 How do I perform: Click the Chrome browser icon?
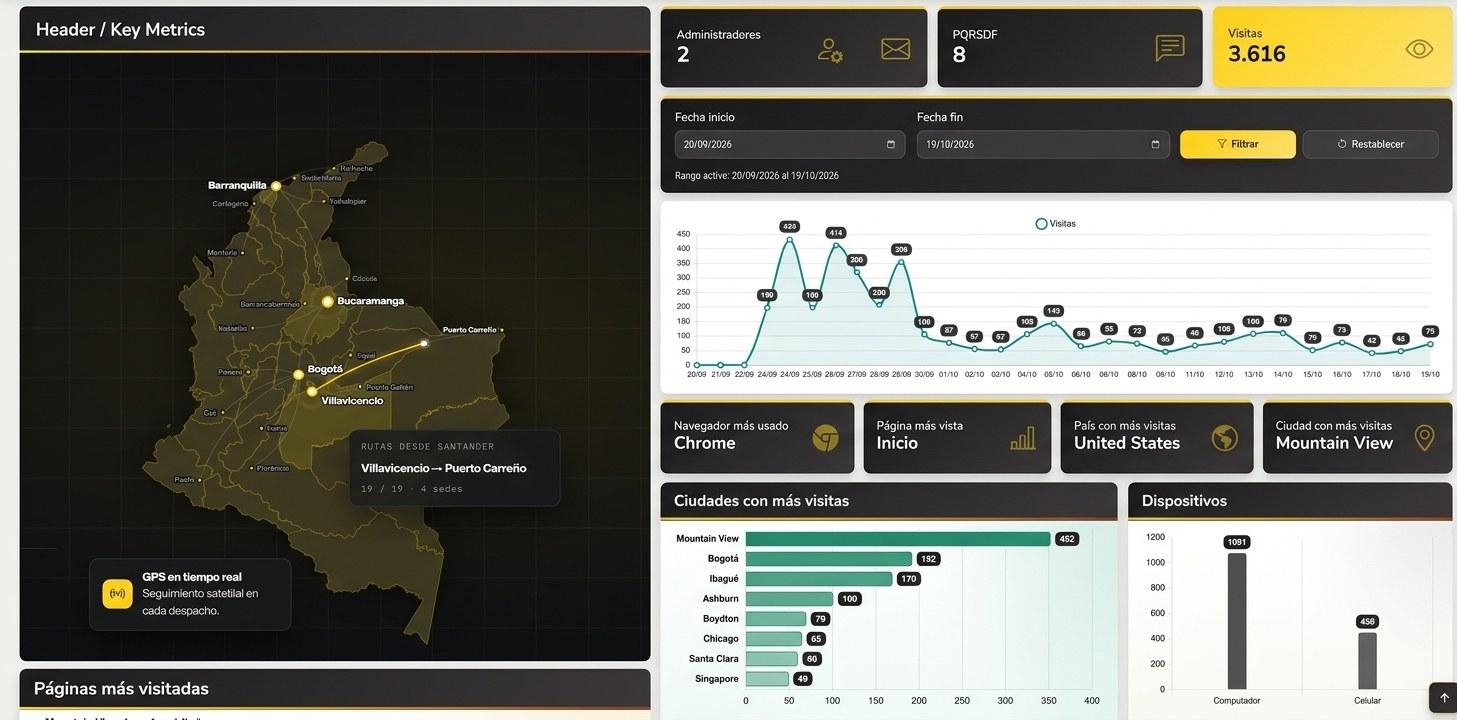pos(825,438)
